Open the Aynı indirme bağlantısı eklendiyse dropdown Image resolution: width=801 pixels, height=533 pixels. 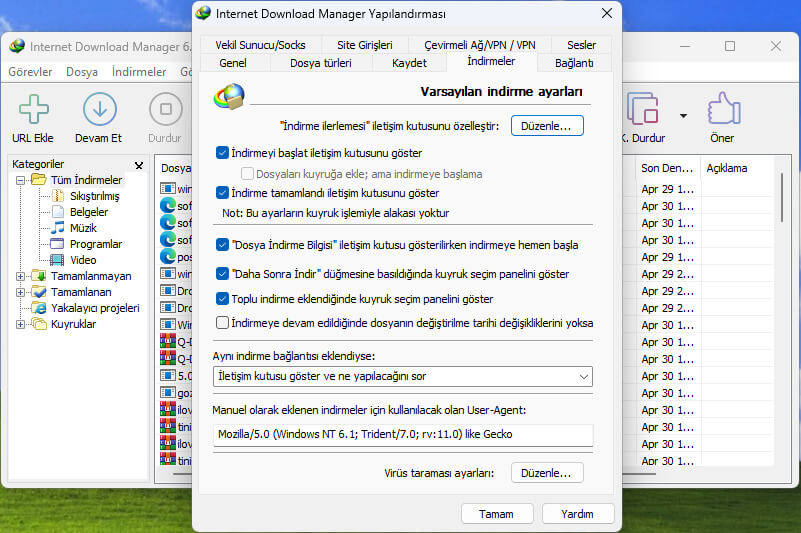pos(403,377)
